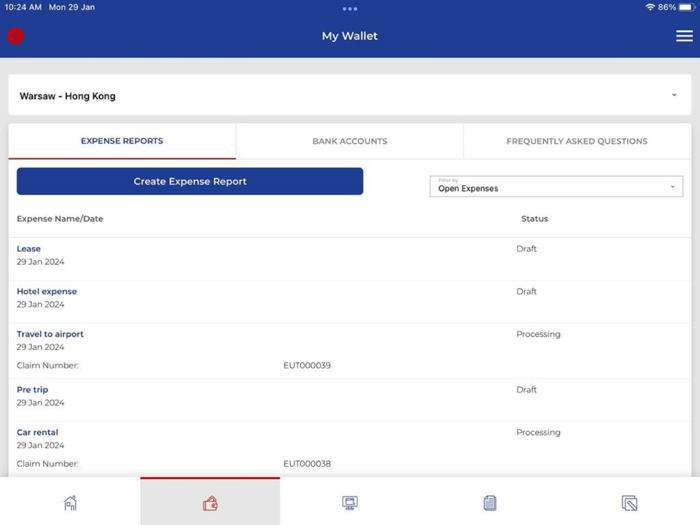The image size is (700, 525).
Task: Open the monitor icon in bottom bar
Action: [x=350, y=503]
